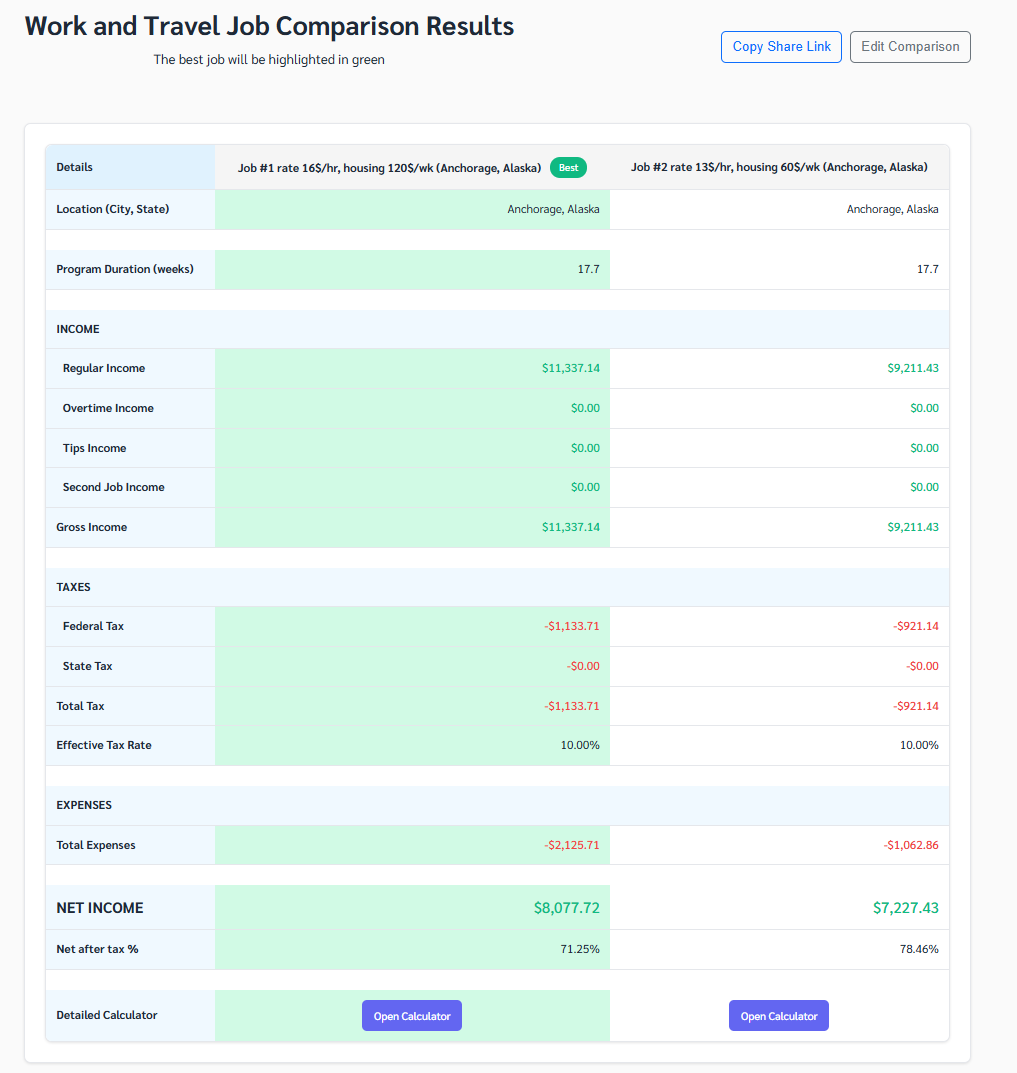Viewport: 1017px width, 1073px height.
Task: Click the Effective Tax Rate label
Action: (104, 745)
